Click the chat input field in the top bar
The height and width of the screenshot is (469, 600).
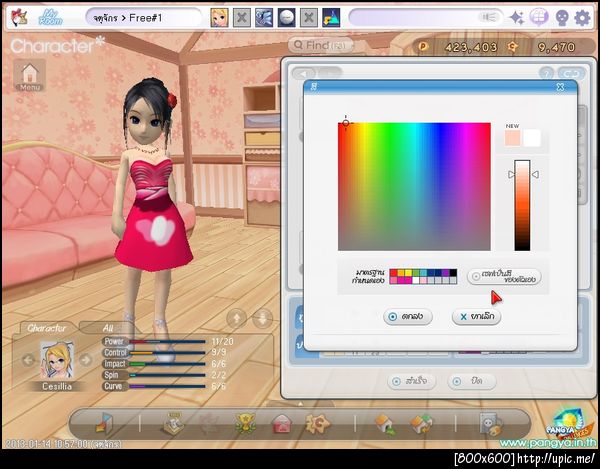tap(426, 18)
